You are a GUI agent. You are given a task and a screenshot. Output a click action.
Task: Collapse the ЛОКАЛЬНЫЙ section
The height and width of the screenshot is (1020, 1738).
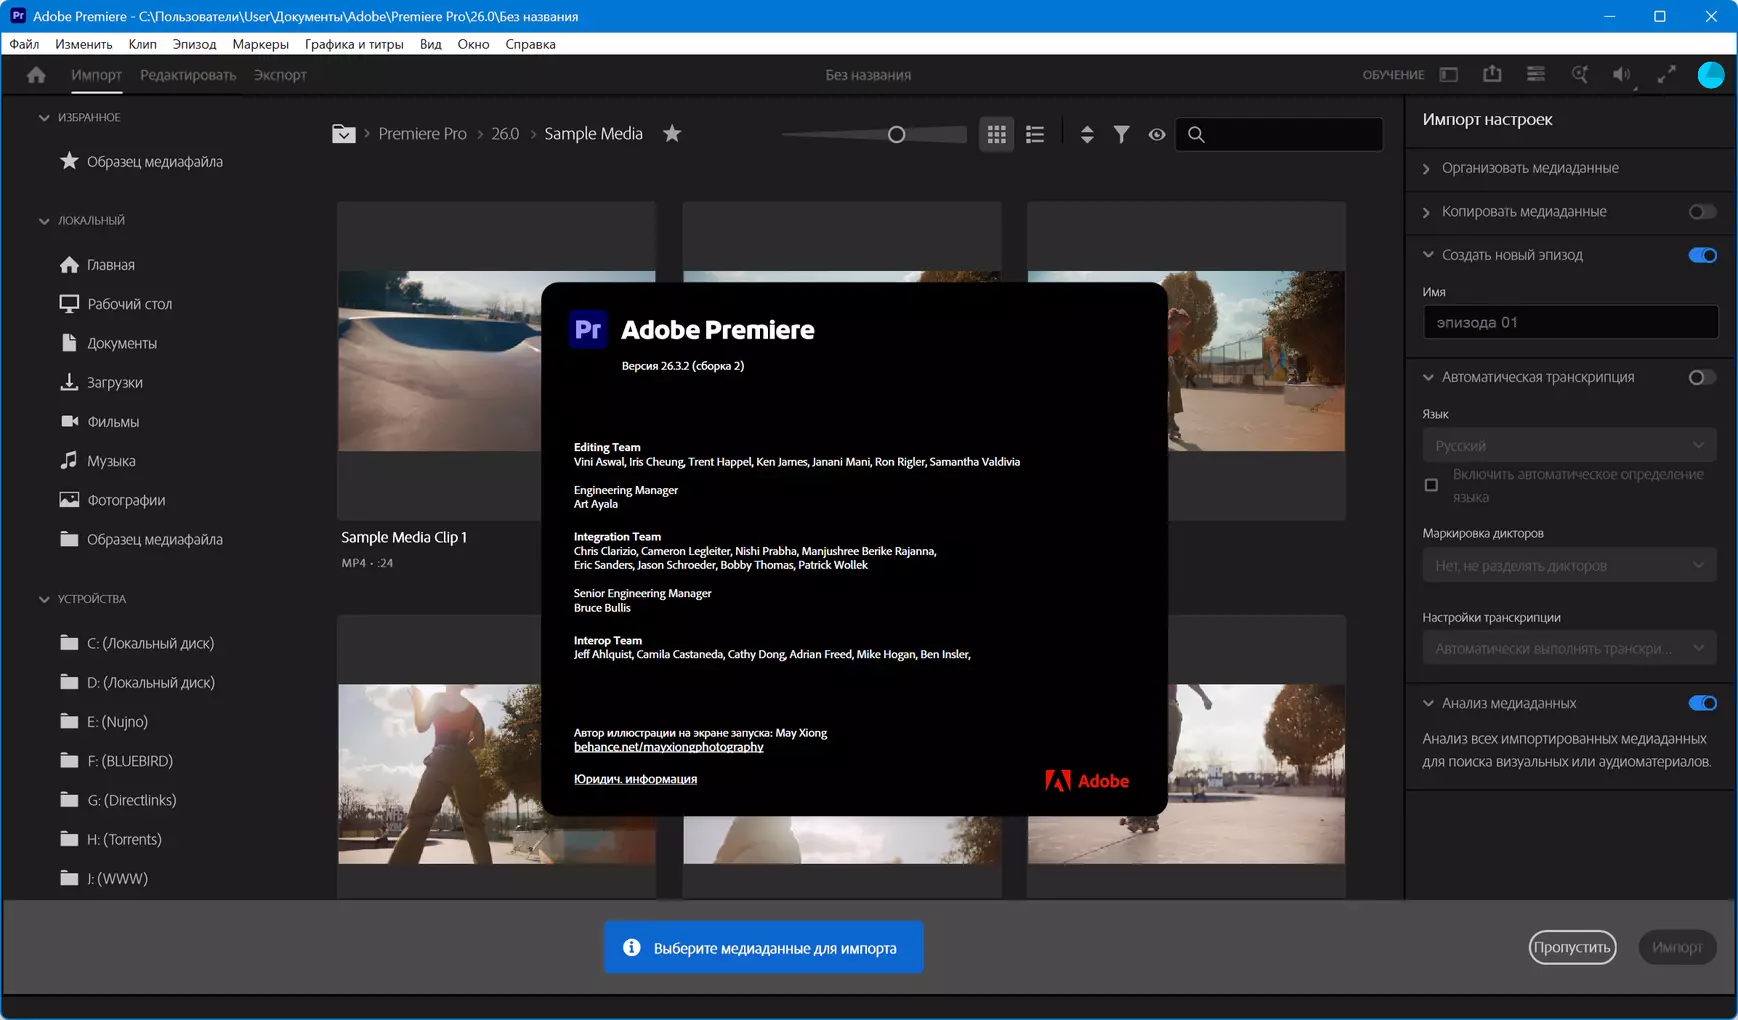point(44,221)
